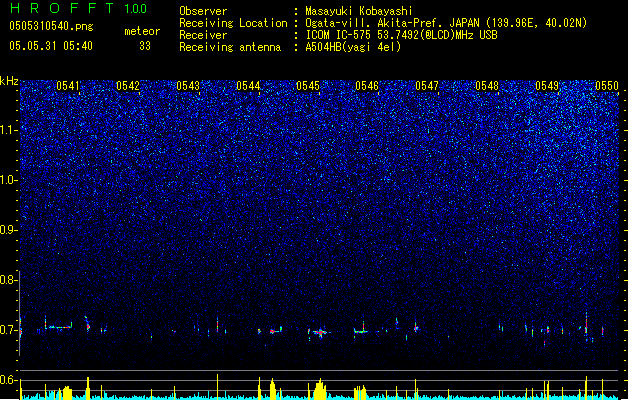Screen dimensions: 629x400
Task: Click the 0546 time marker
Action: tap(367, 86)
